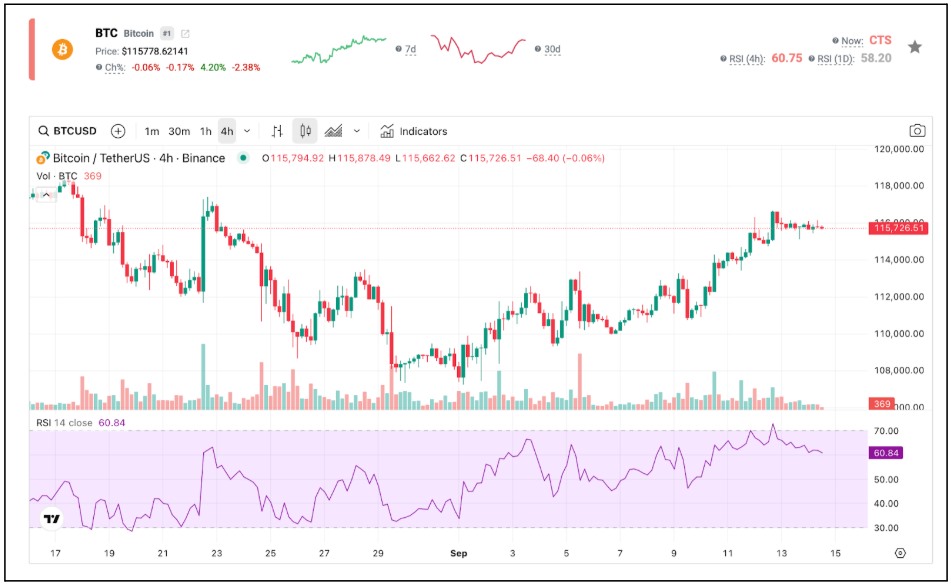Click the 120,000.00 price axis label
951x586 pixels.
899,149
